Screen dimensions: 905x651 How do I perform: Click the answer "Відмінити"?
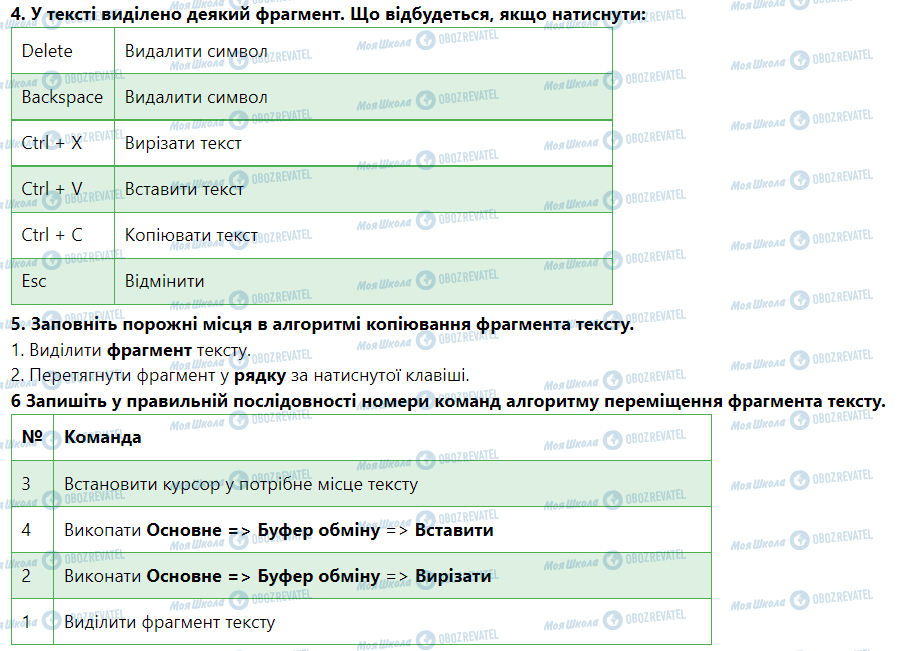[x=164, y=281]
